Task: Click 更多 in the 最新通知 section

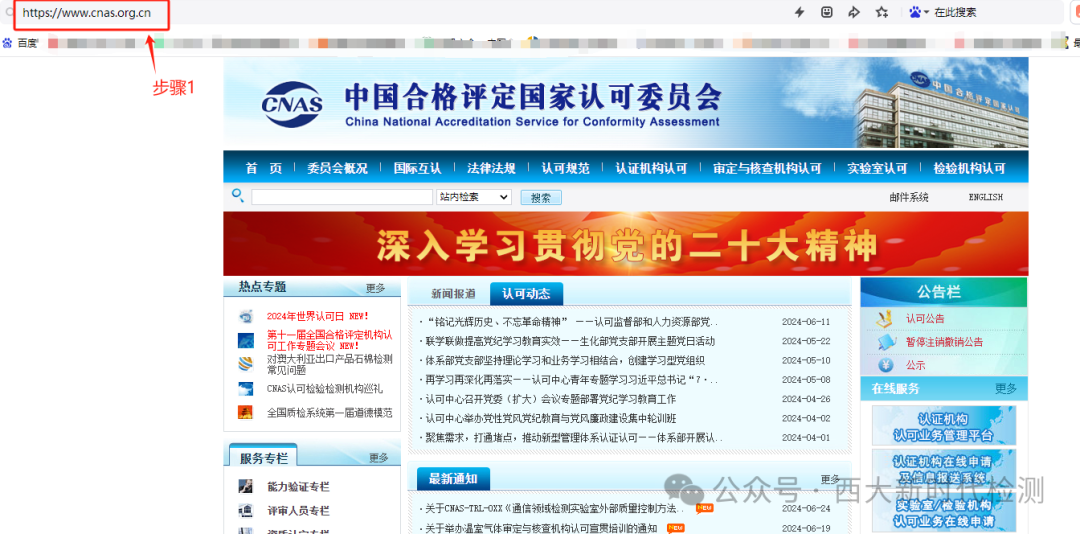Action: point(830,479)
